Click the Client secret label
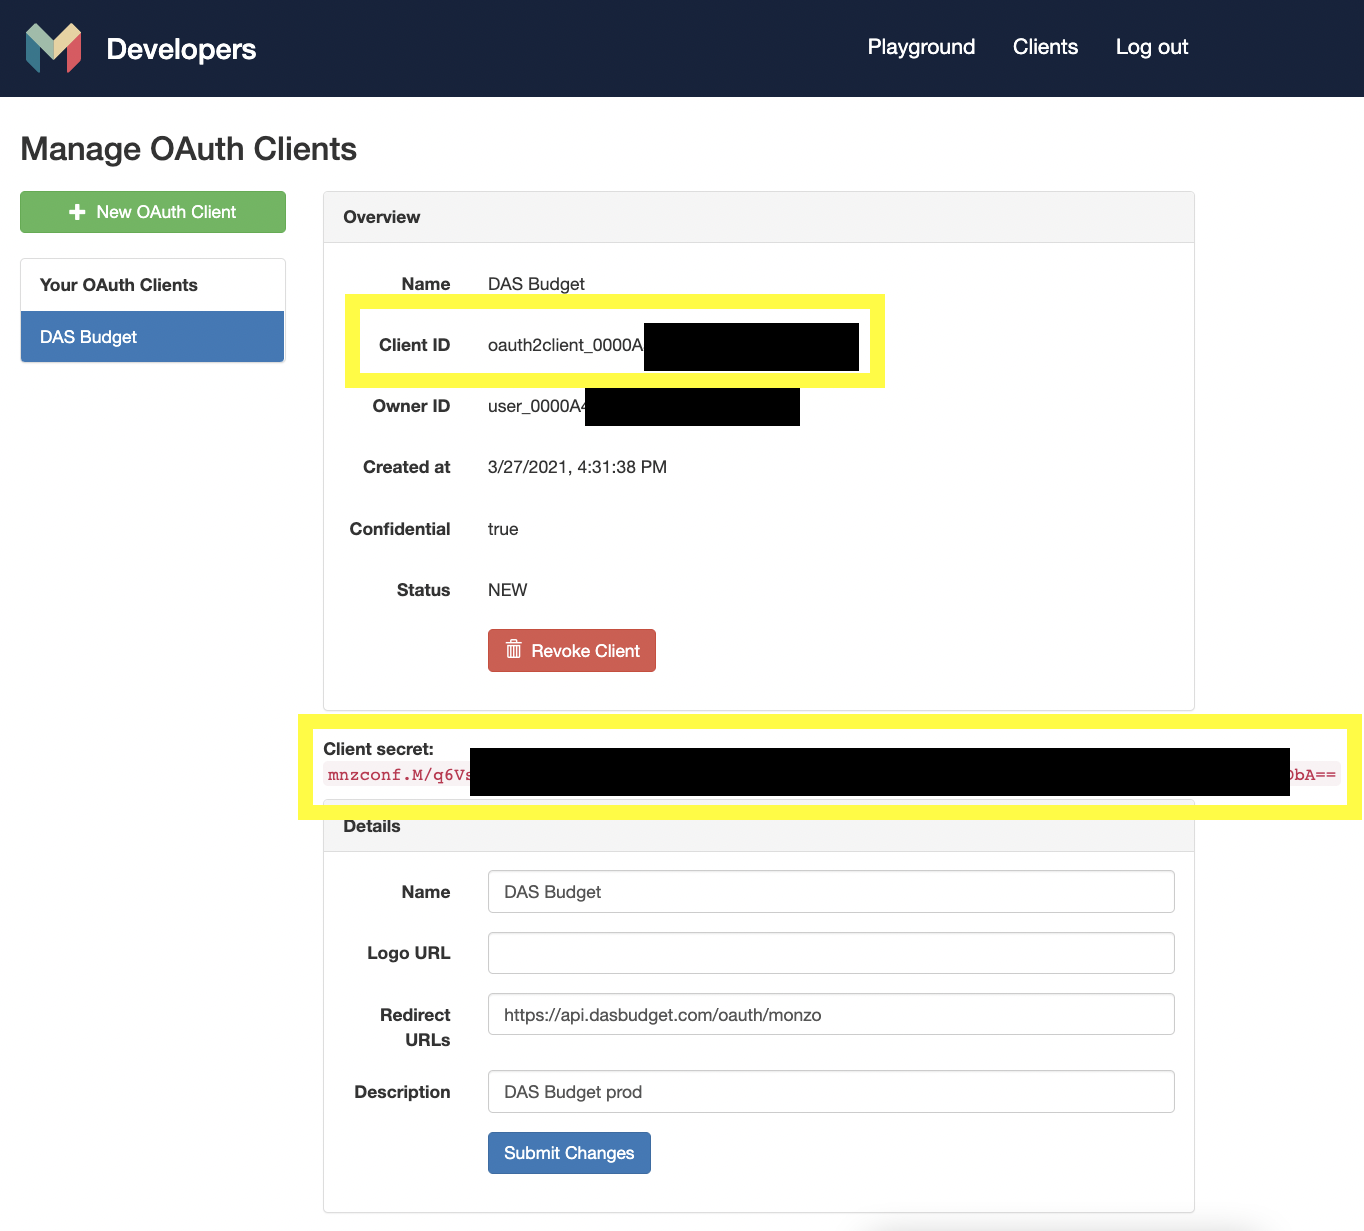 click(378, 749)
